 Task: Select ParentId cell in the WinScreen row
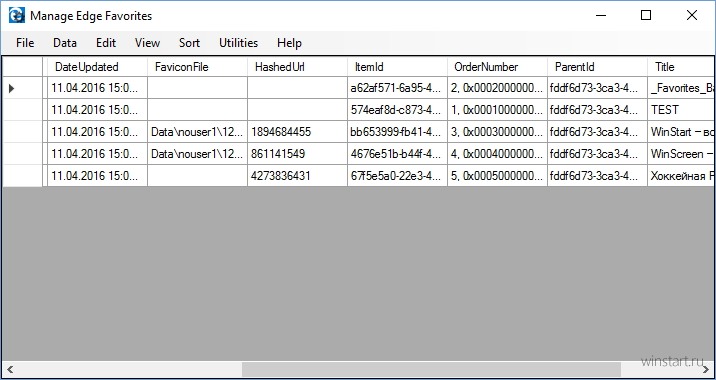point(598,154)
